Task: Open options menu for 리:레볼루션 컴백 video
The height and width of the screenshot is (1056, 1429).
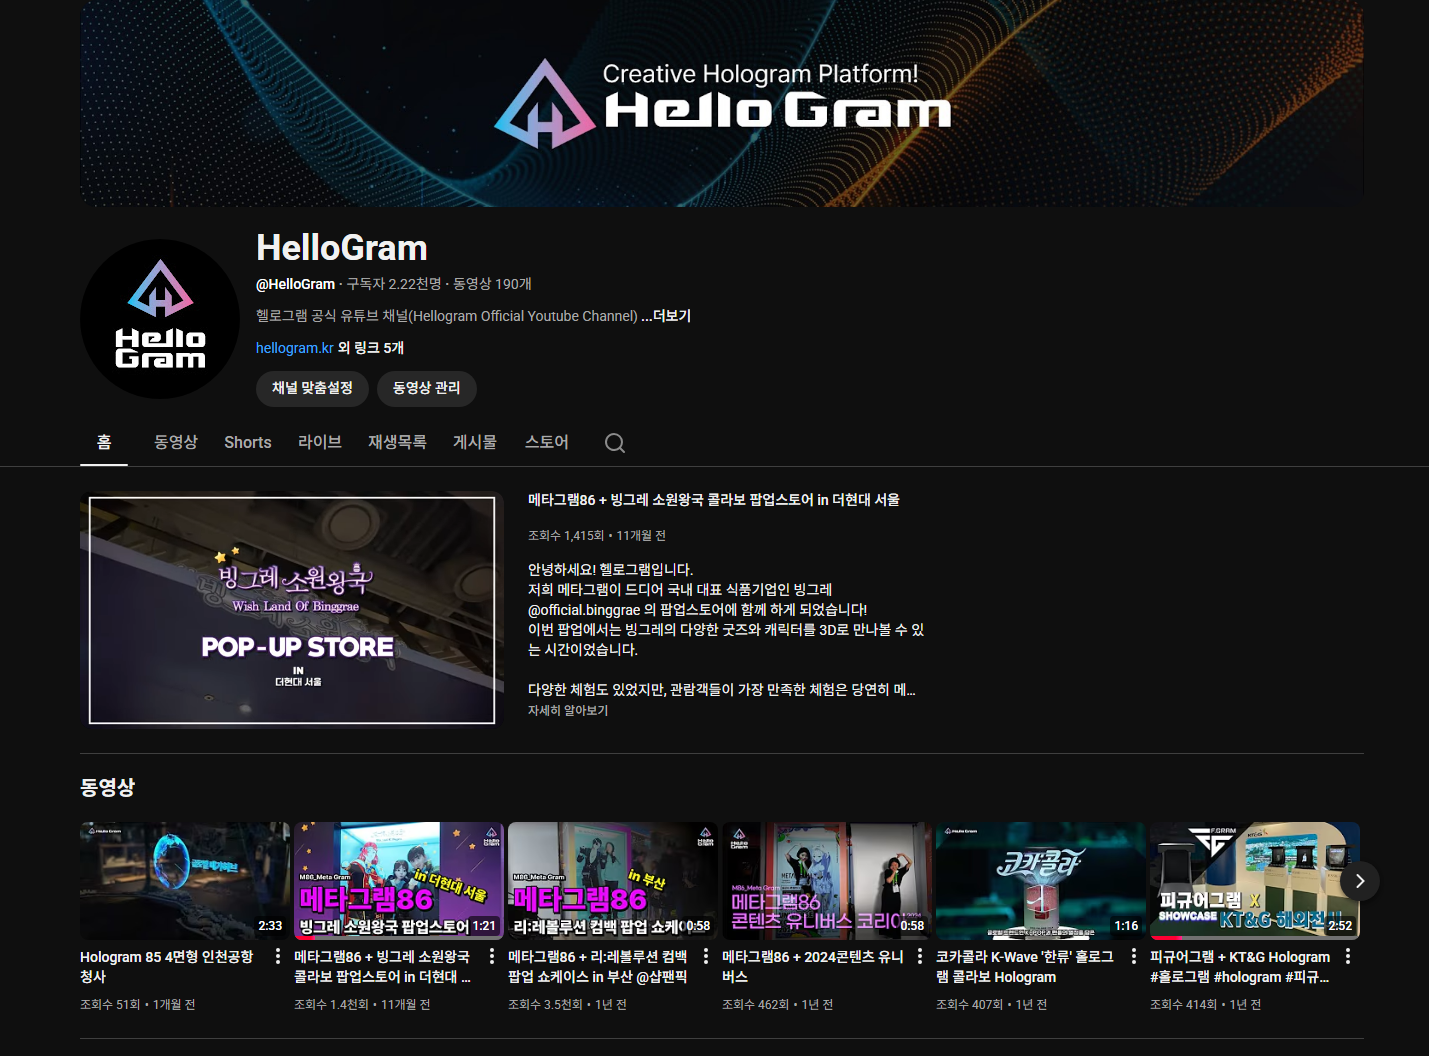Action: click(706, 957)
